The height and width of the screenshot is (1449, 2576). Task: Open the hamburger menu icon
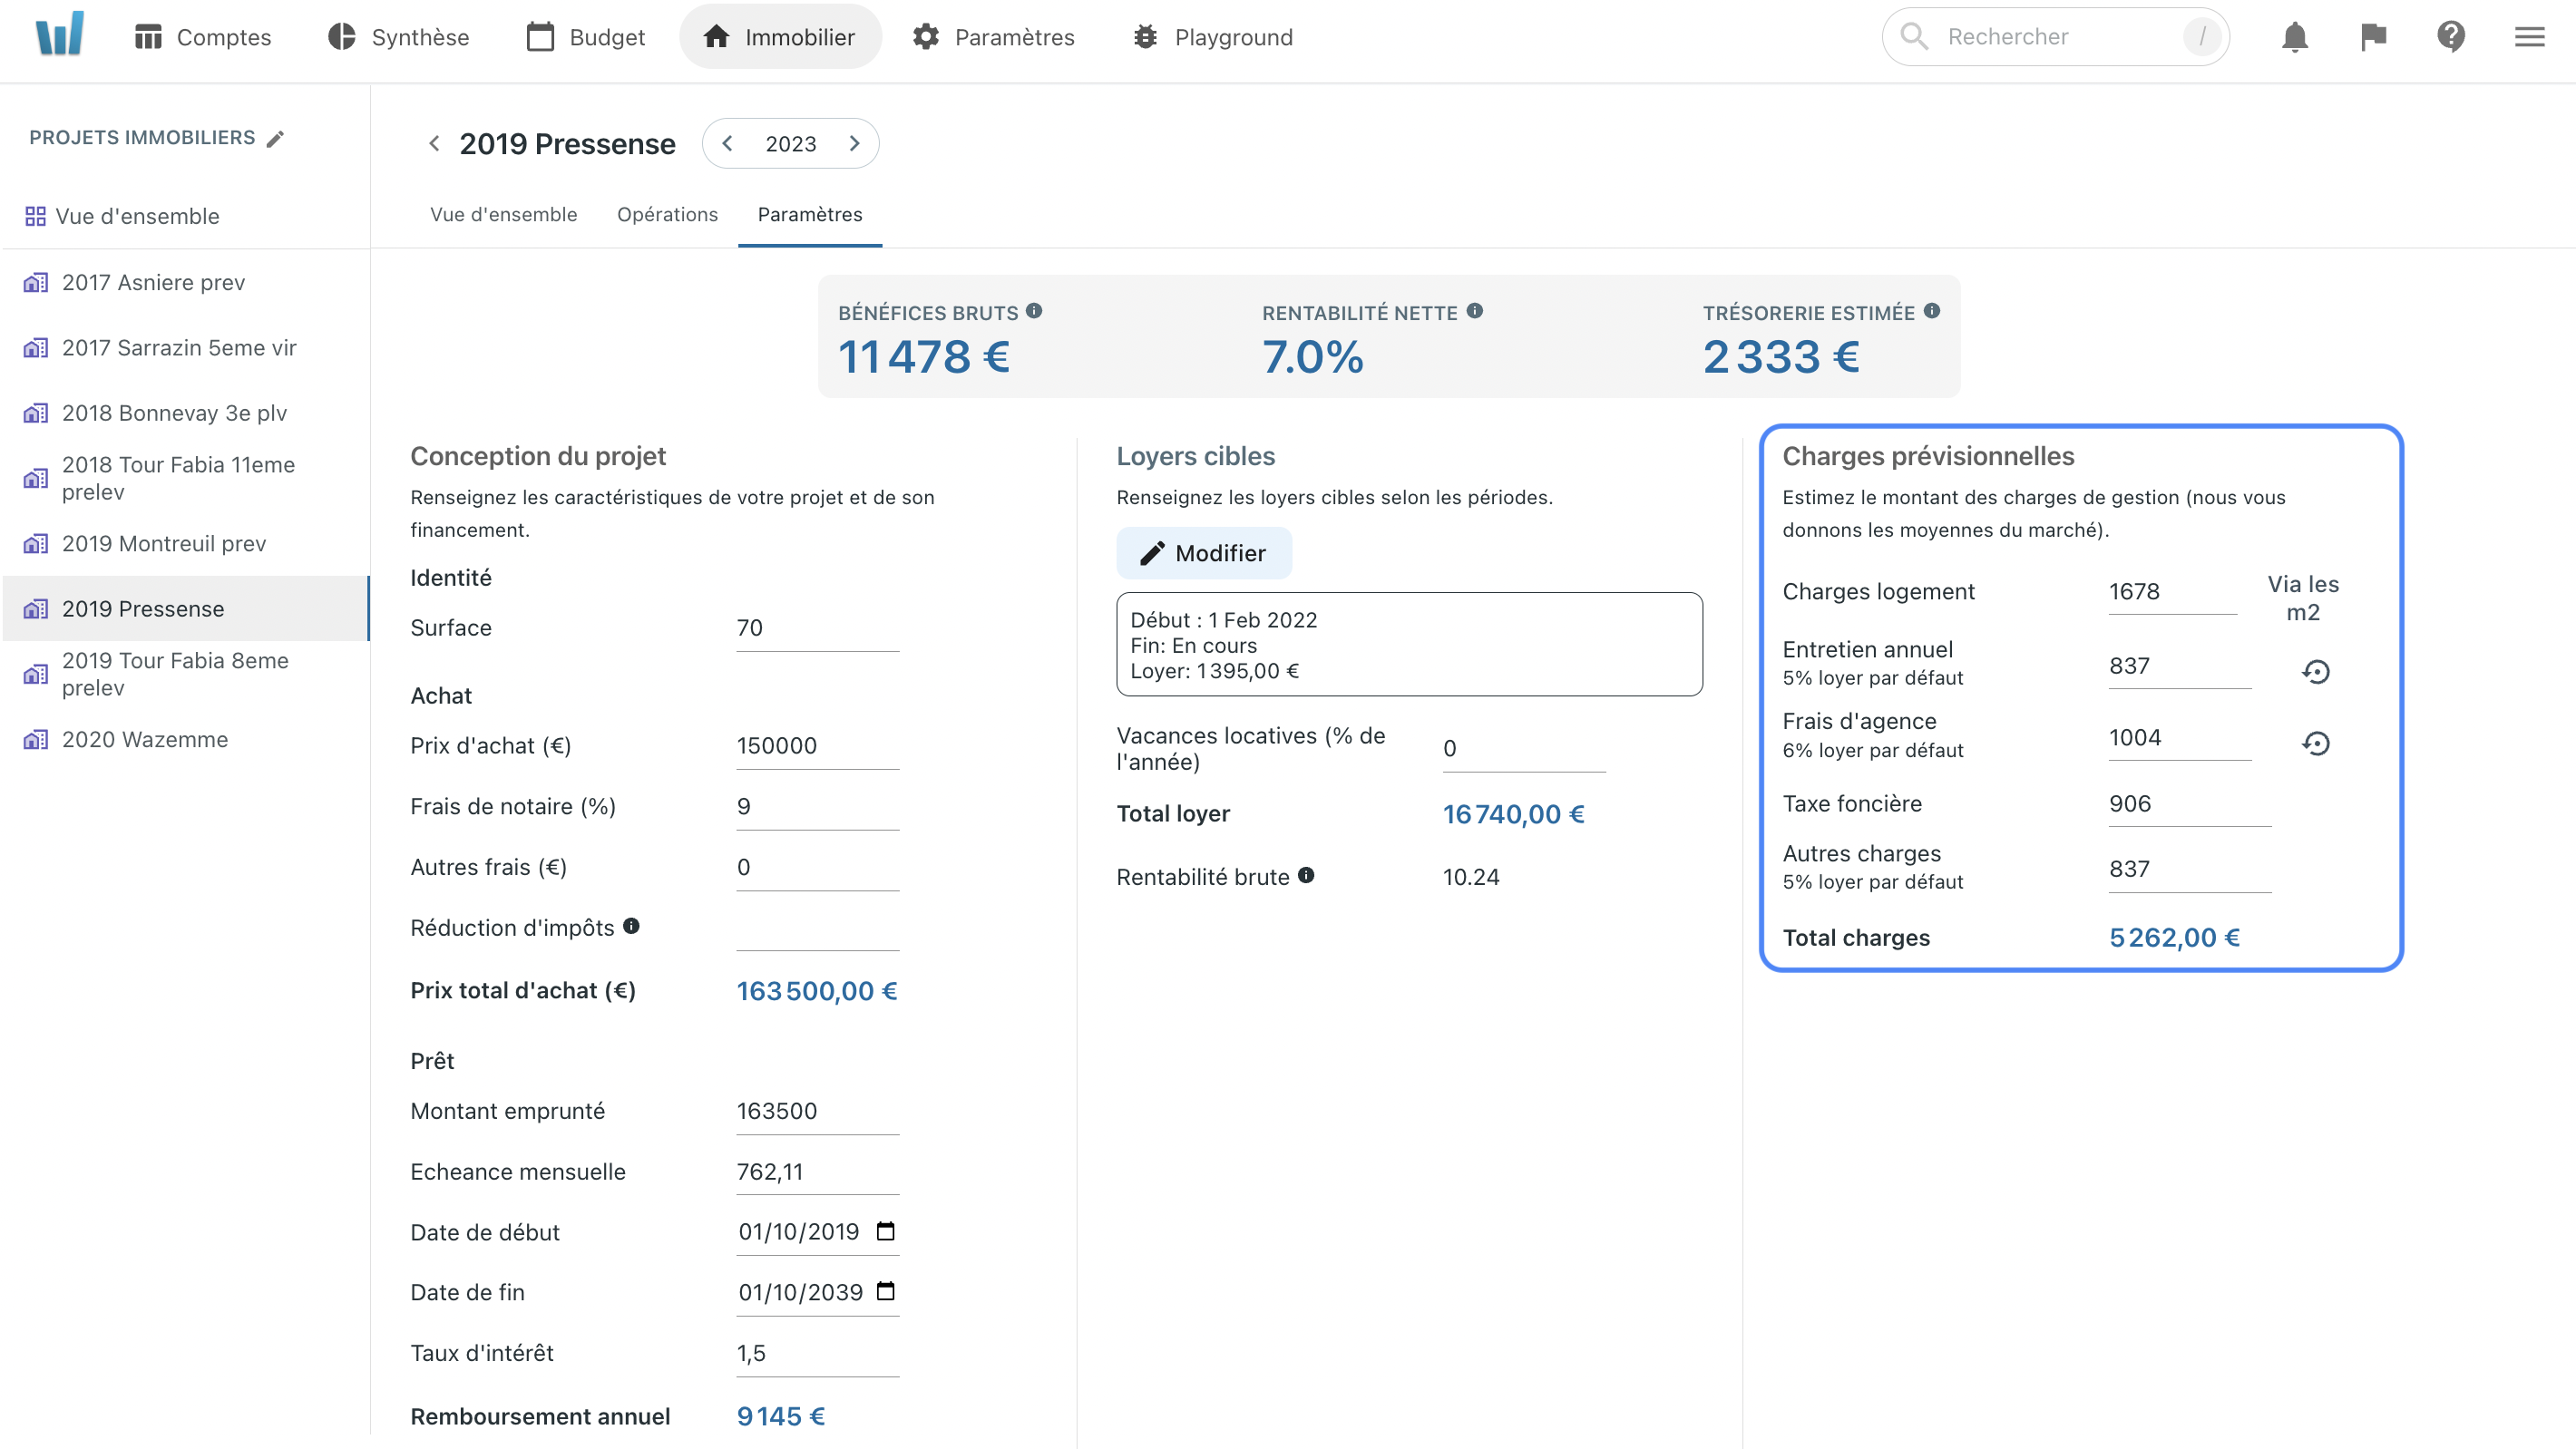(x=2529, y=37)
